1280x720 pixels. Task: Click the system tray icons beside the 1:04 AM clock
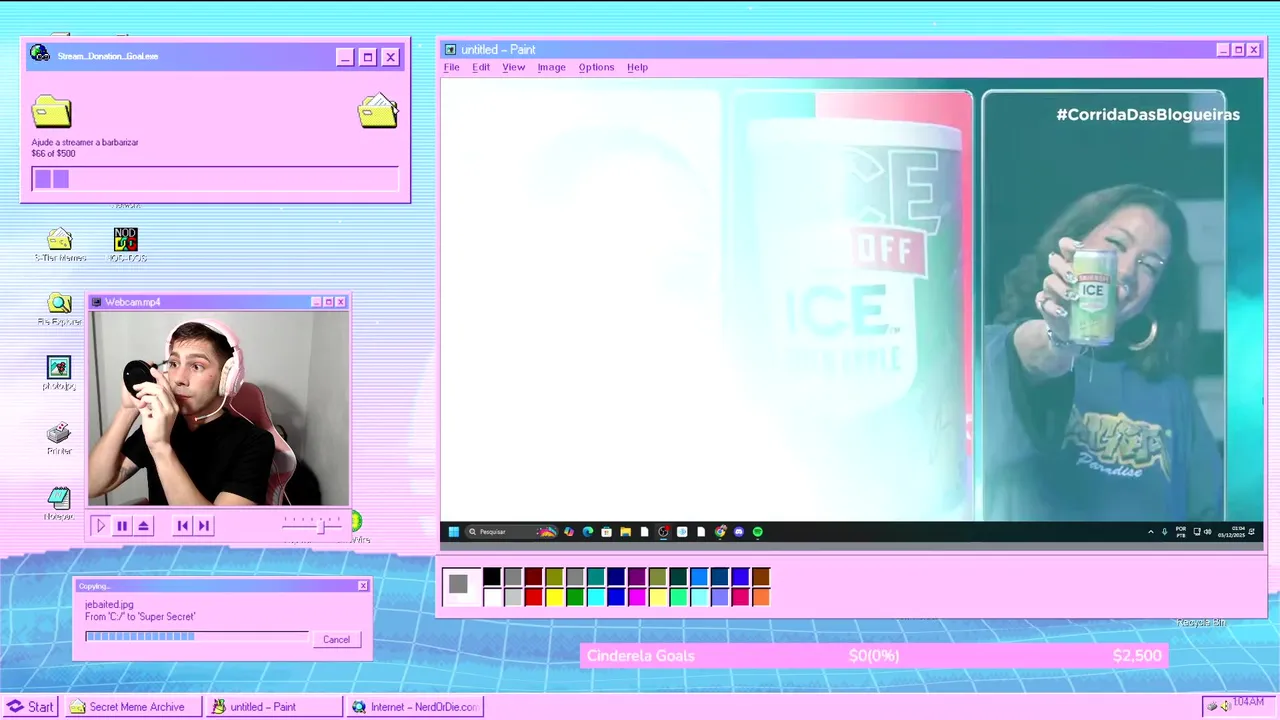pyautogui.click(x=1217, y=706)
